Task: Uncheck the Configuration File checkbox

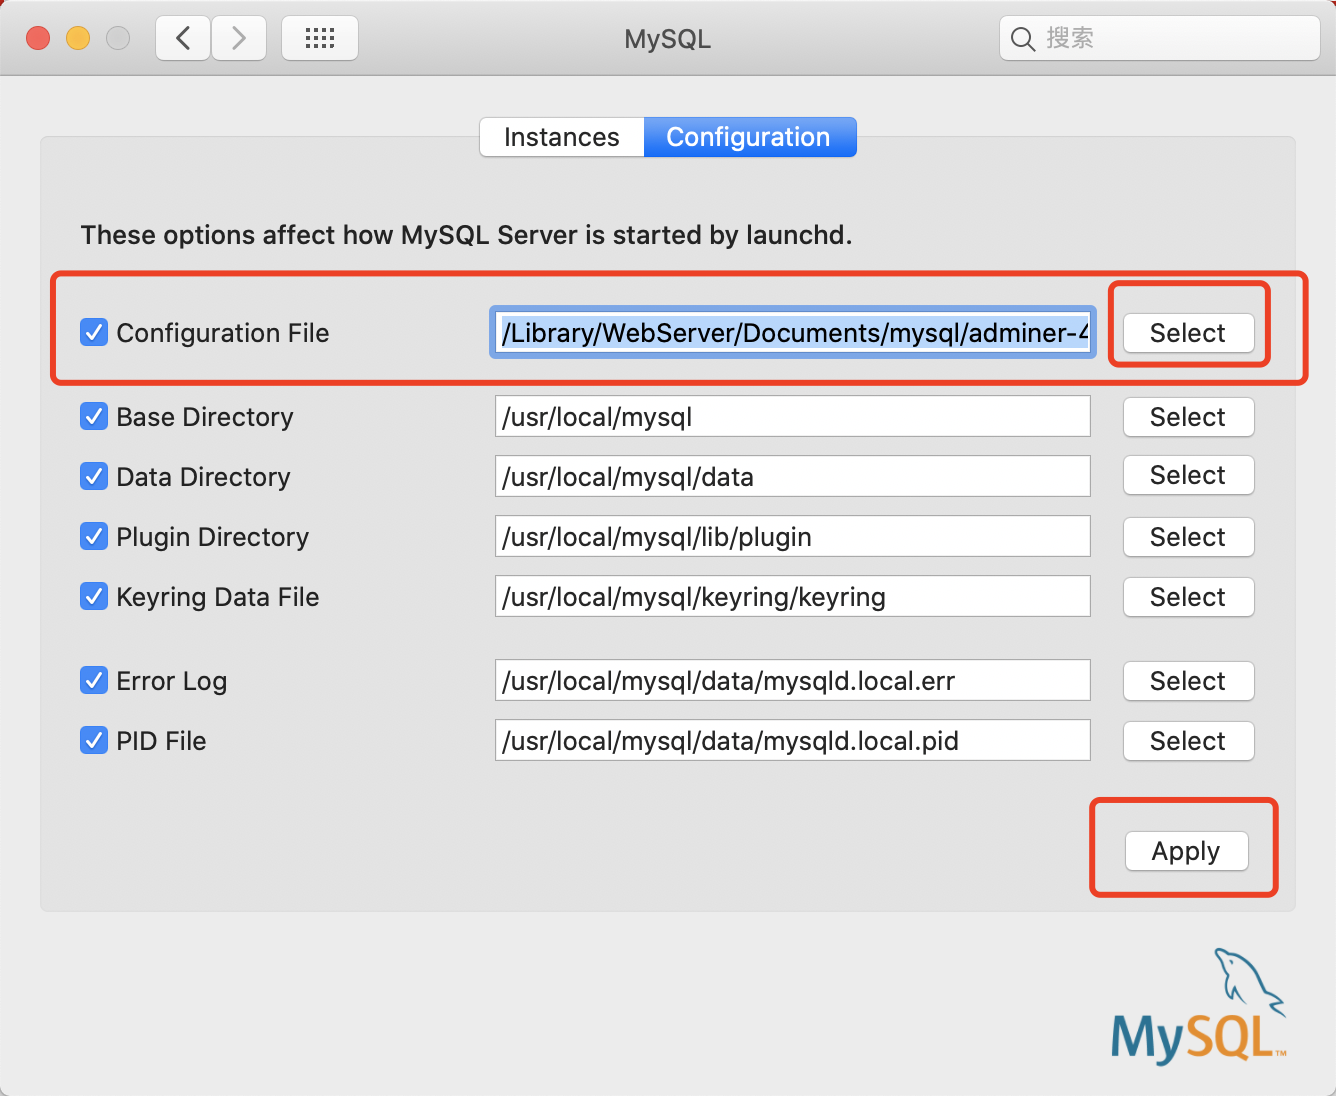Action: [94, 332]
